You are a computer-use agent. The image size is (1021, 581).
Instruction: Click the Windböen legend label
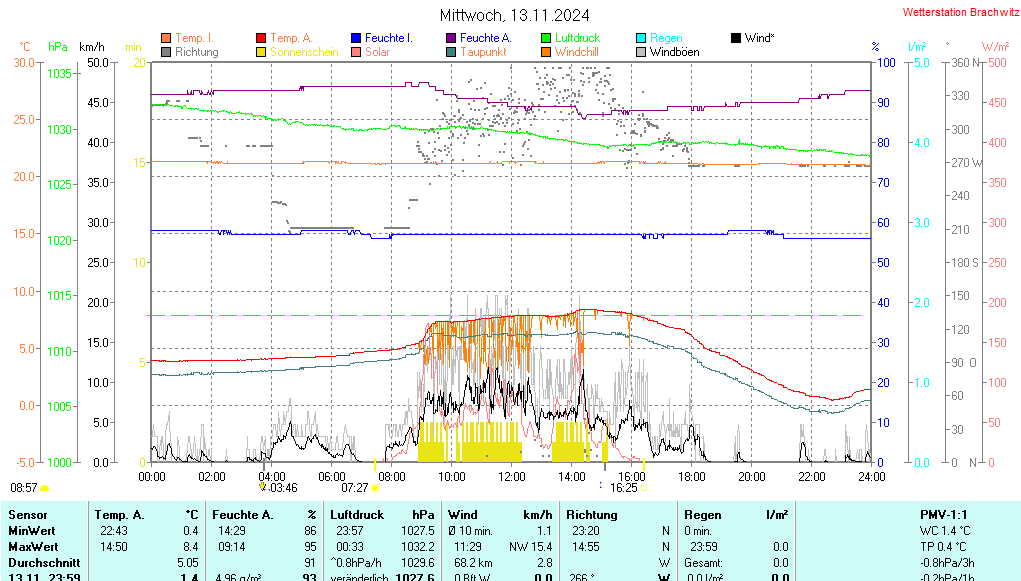674,52
